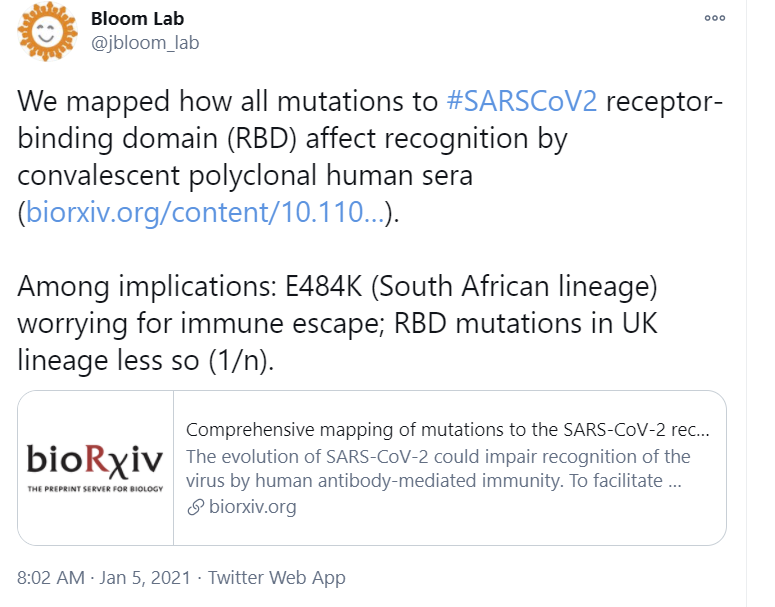The image size is (775, 607).
Task: Click the Twitter Web App source label
Action: (x=277, y=578)
